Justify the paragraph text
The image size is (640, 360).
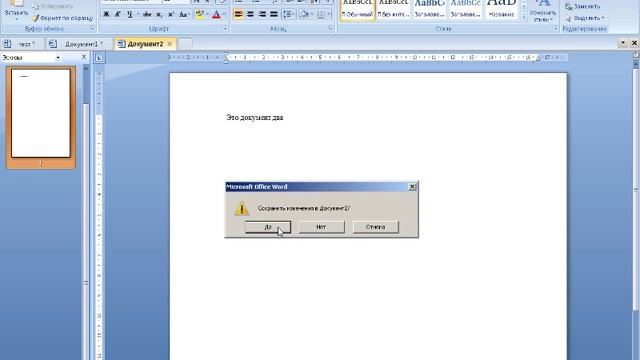point(274,14)
